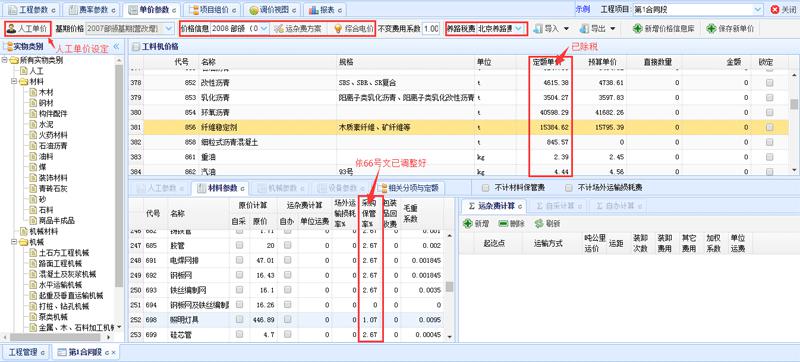Collapse the 实物类别 panel with double chevron

(x=116, y=46)
